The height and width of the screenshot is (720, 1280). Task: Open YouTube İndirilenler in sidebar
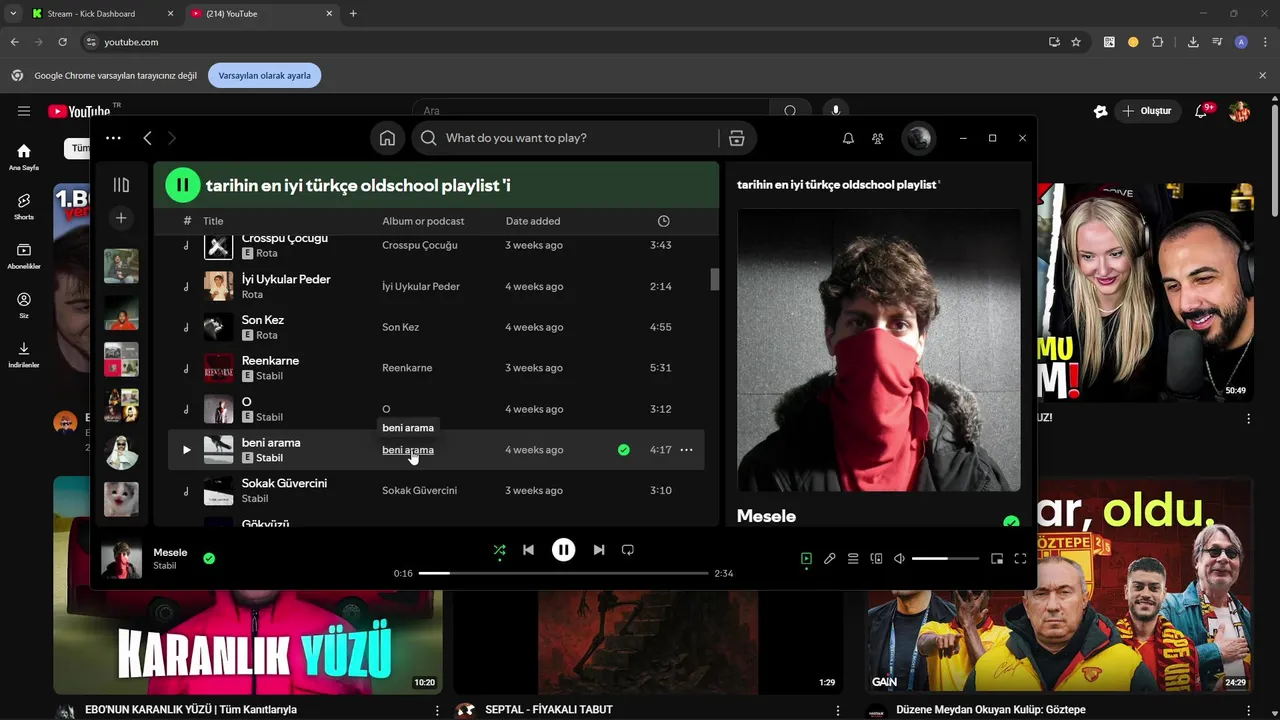point(24,354)
